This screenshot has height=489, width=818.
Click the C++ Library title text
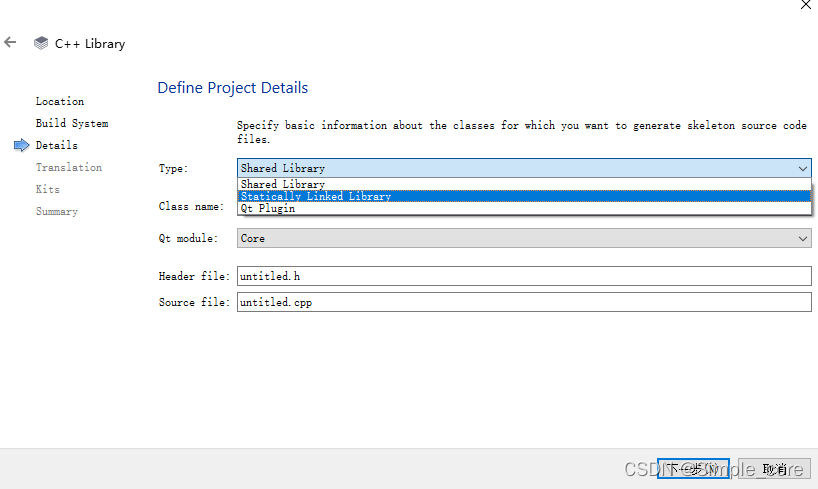[x=90, y=44]
